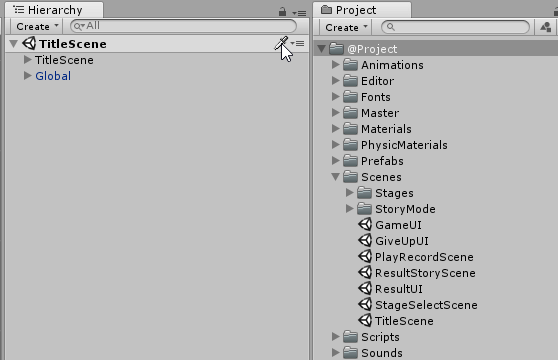Select the StageSelectScene scene name
Viewport: 558px width, 360px height.
click(426, 305)
